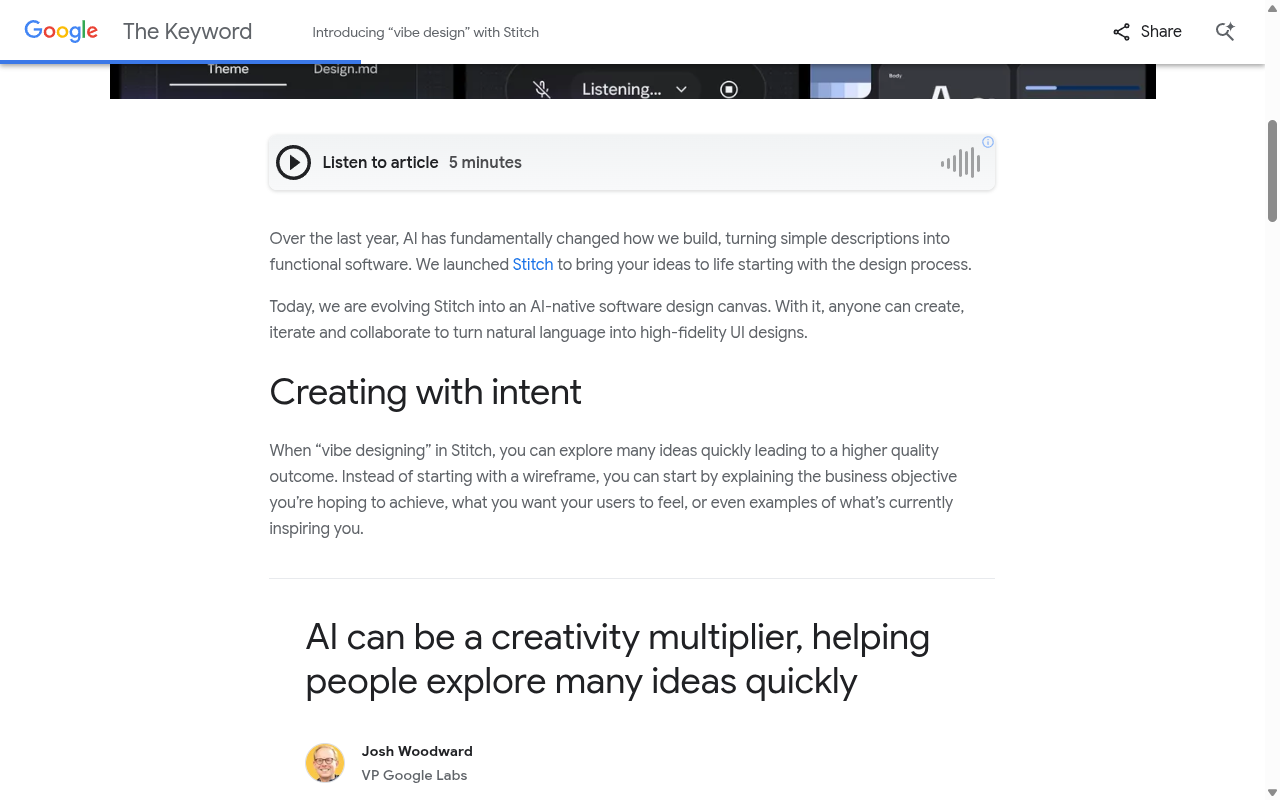Click Josh Woodward's avatar photo
1280x800 pixels.
coord(325,763)
